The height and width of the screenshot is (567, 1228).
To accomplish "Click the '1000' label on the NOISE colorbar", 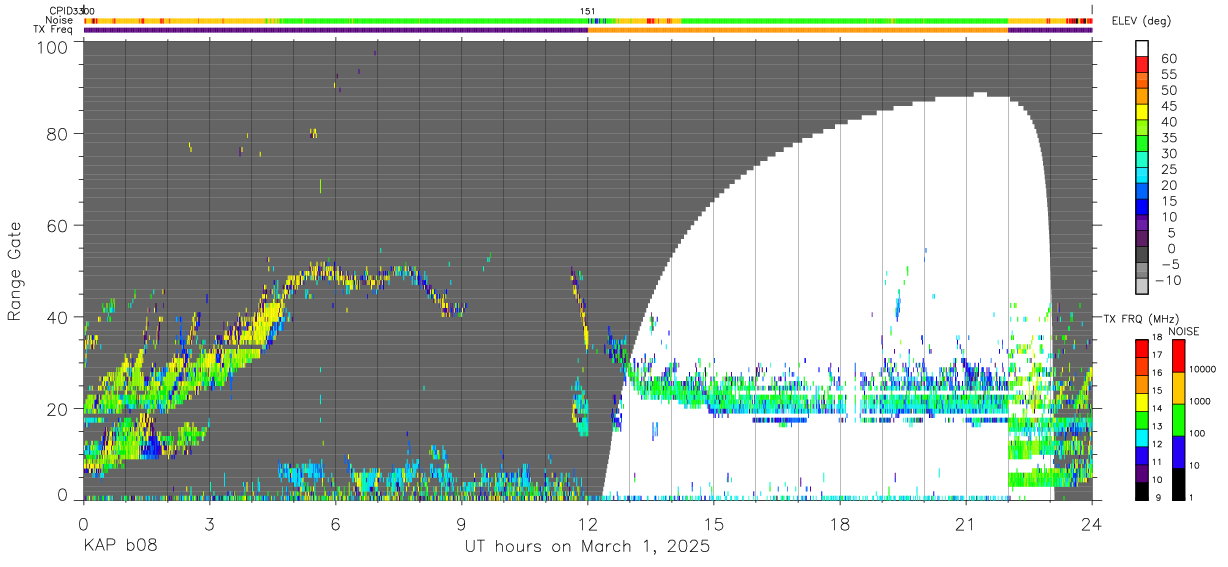I will pyautogui.click(x=1200, y=401).
